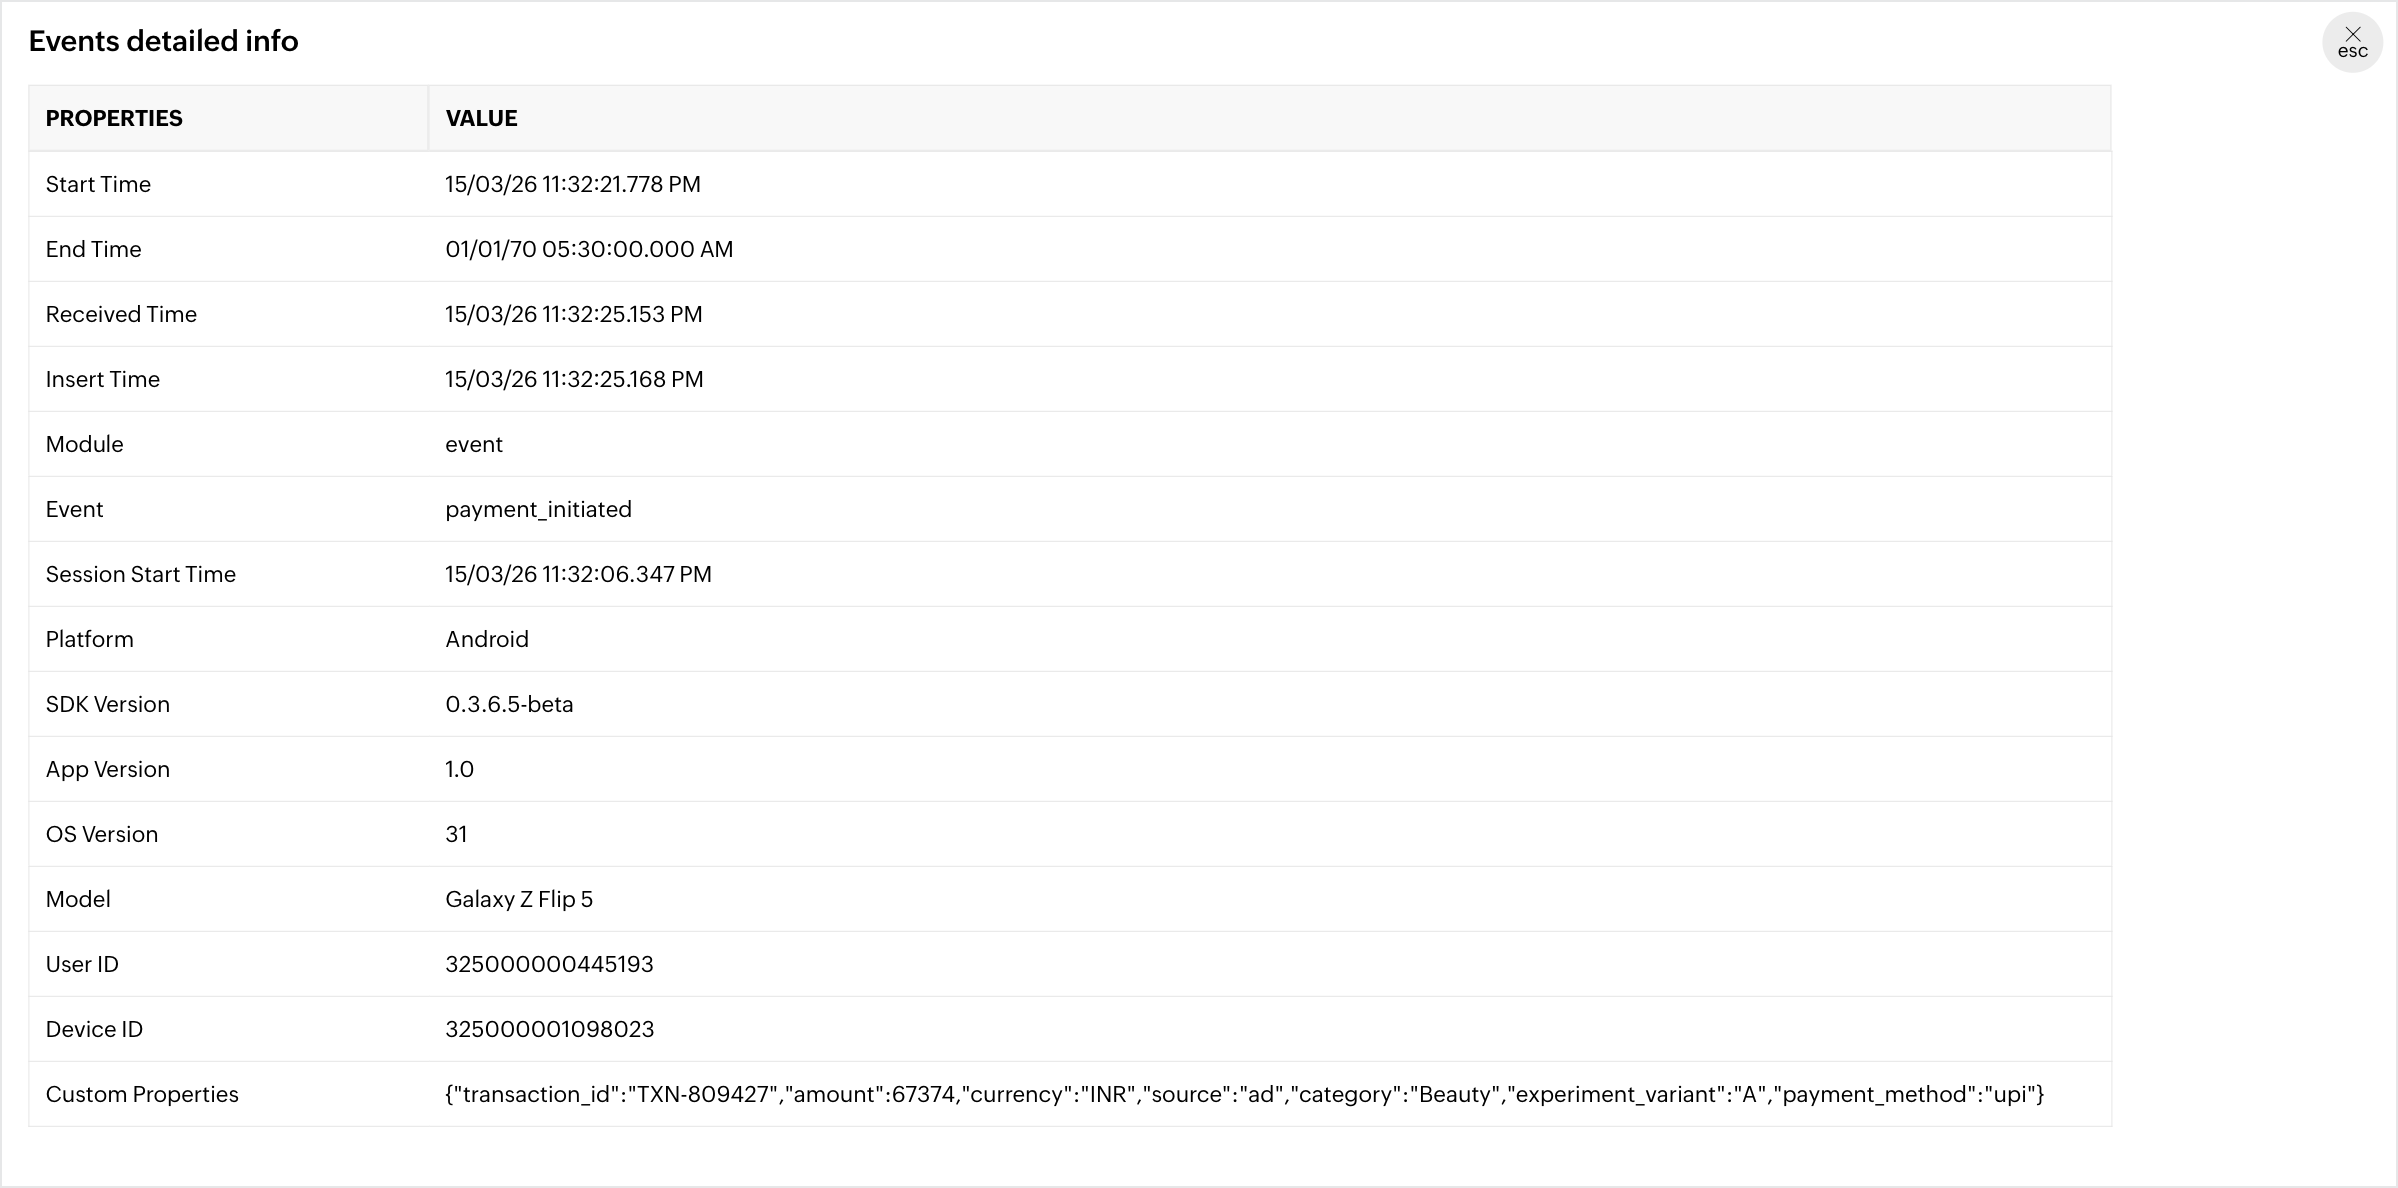Select the OS Version value 31
The height and width of the screenshot is (1188, 2398).
[x=456, y=834]
